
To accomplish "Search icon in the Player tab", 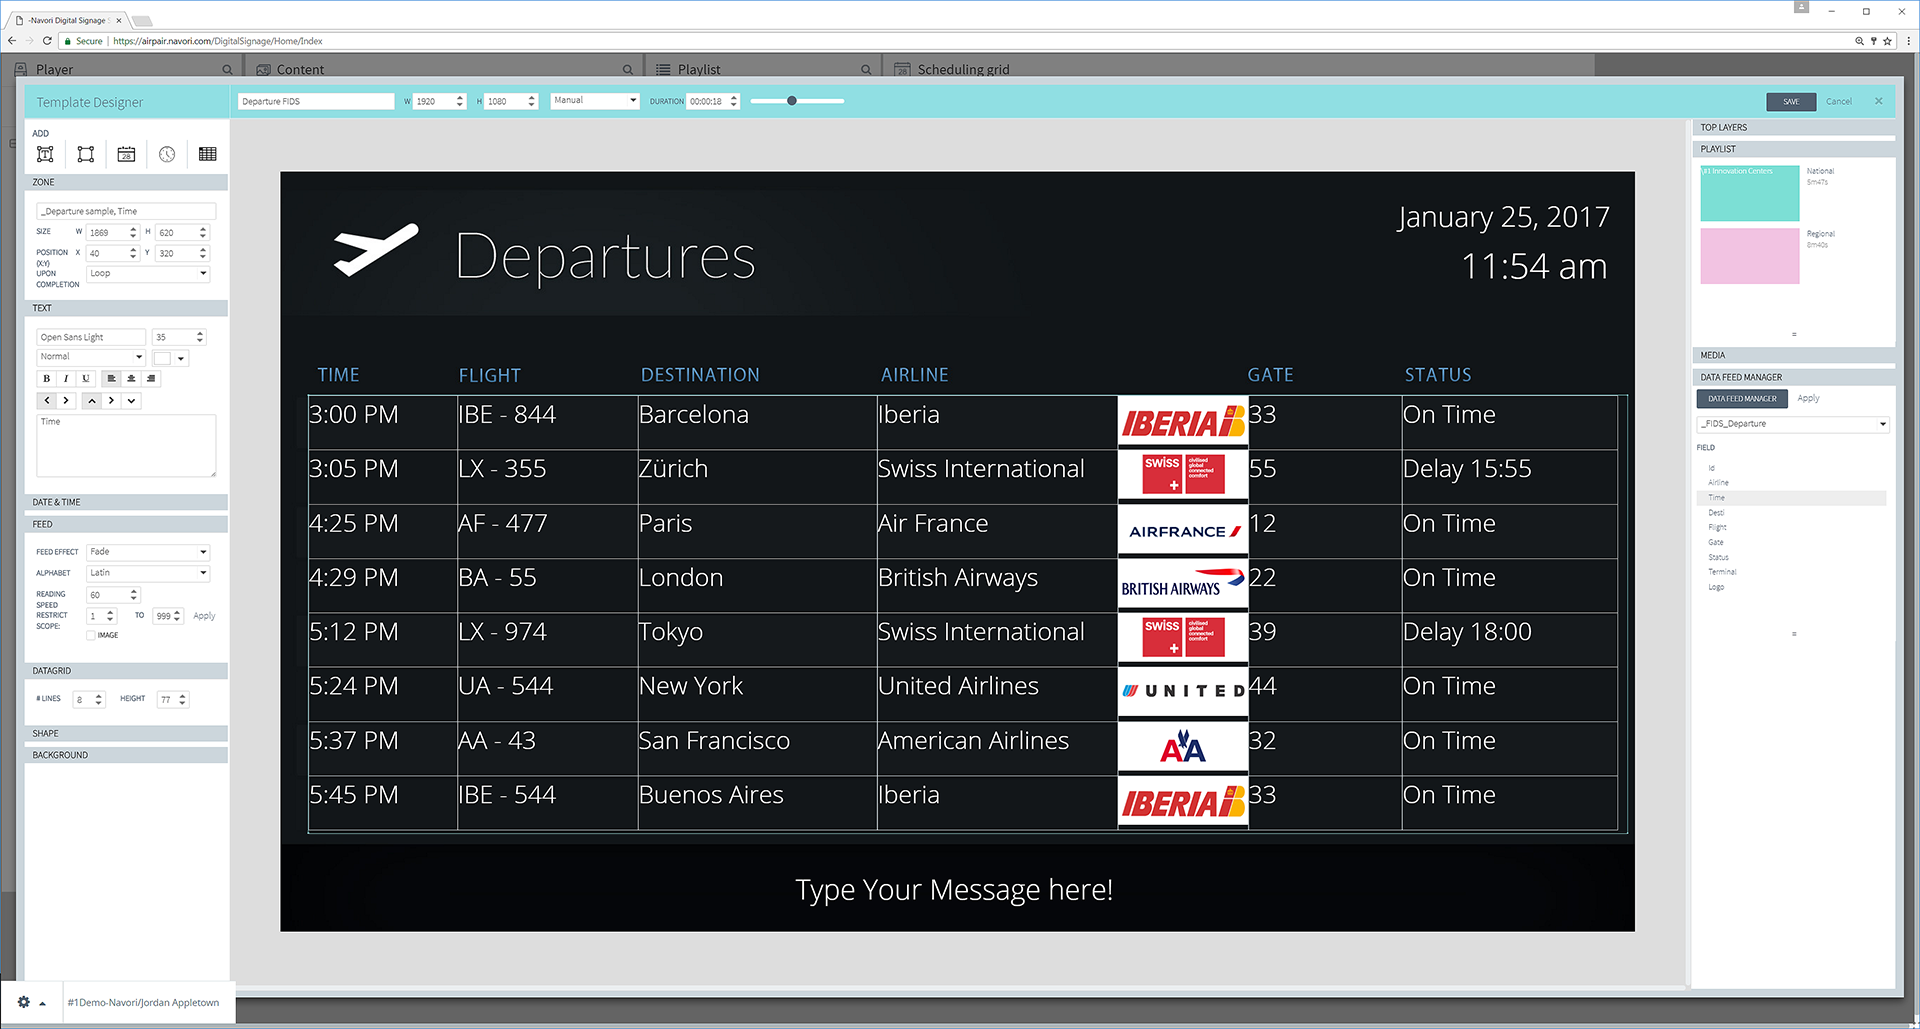I will 227,69.
